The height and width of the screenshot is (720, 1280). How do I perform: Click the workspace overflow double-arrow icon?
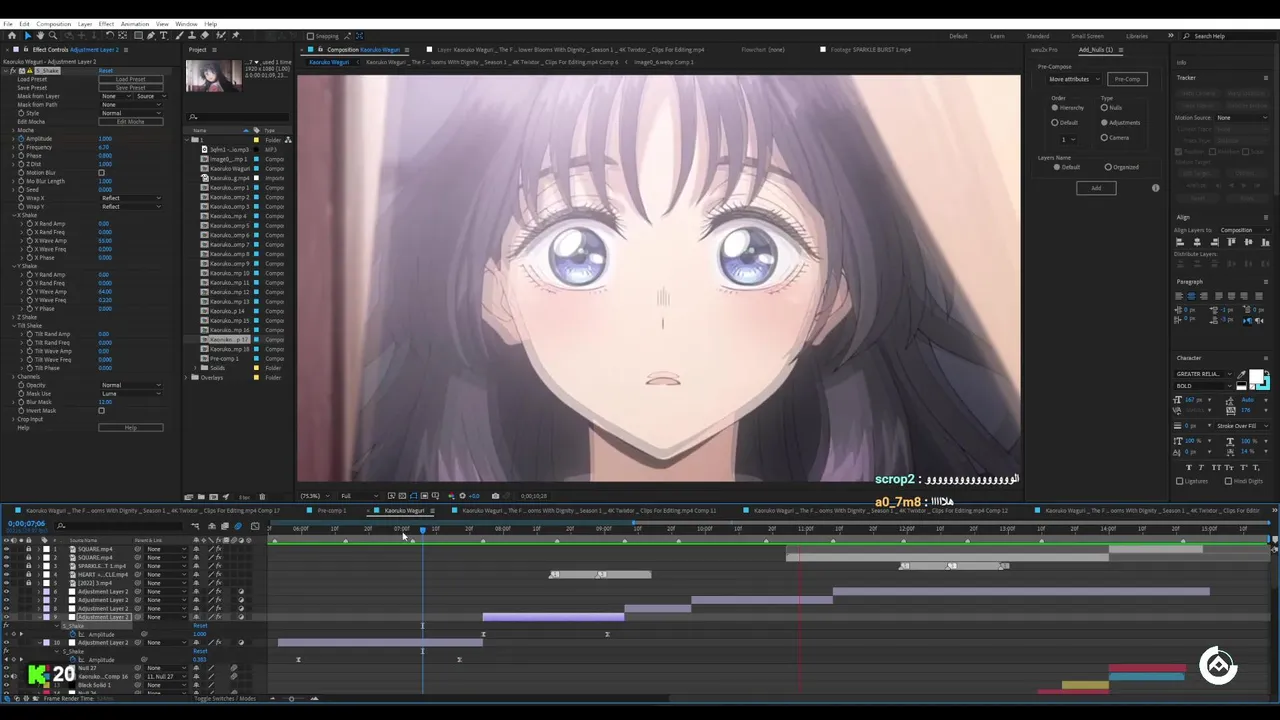(1171, 36)
